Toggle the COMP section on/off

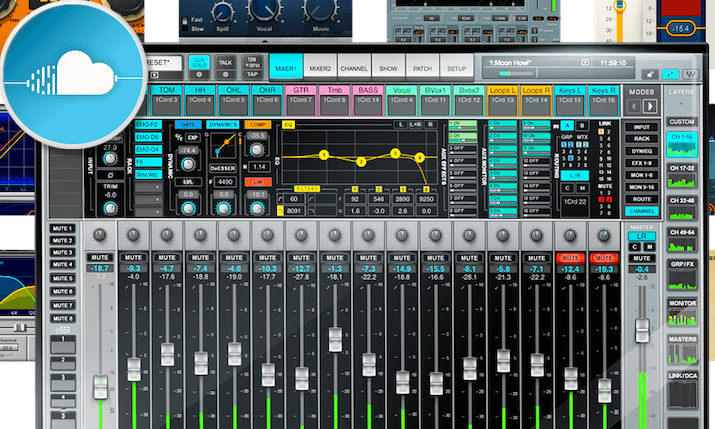258,124
